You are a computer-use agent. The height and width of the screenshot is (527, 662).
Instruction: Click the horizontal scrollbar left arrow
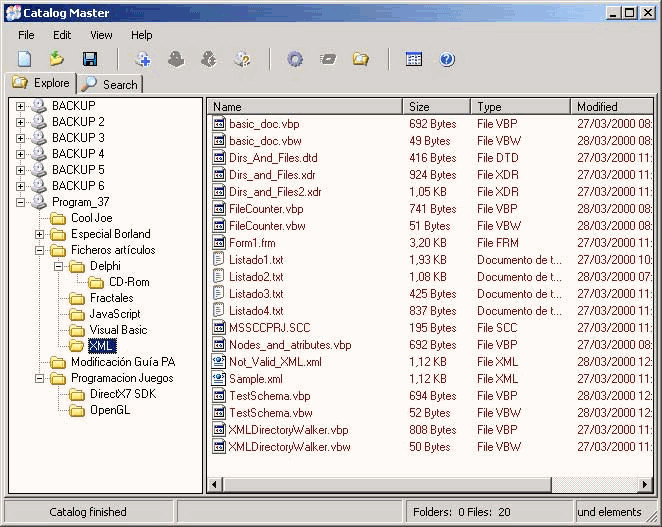pyautogui.click(x=214, y=484)
